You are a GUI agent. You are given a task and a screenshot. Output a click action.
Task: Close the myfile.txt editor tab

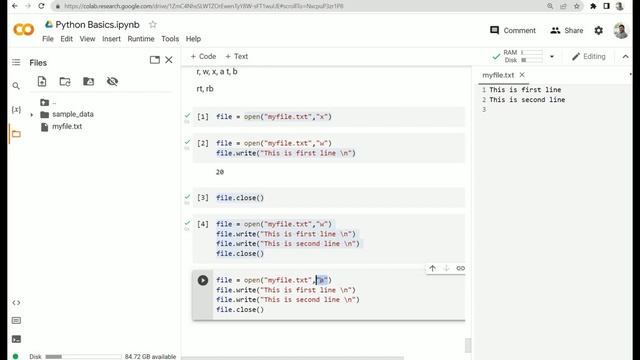[x=522, y=75]
